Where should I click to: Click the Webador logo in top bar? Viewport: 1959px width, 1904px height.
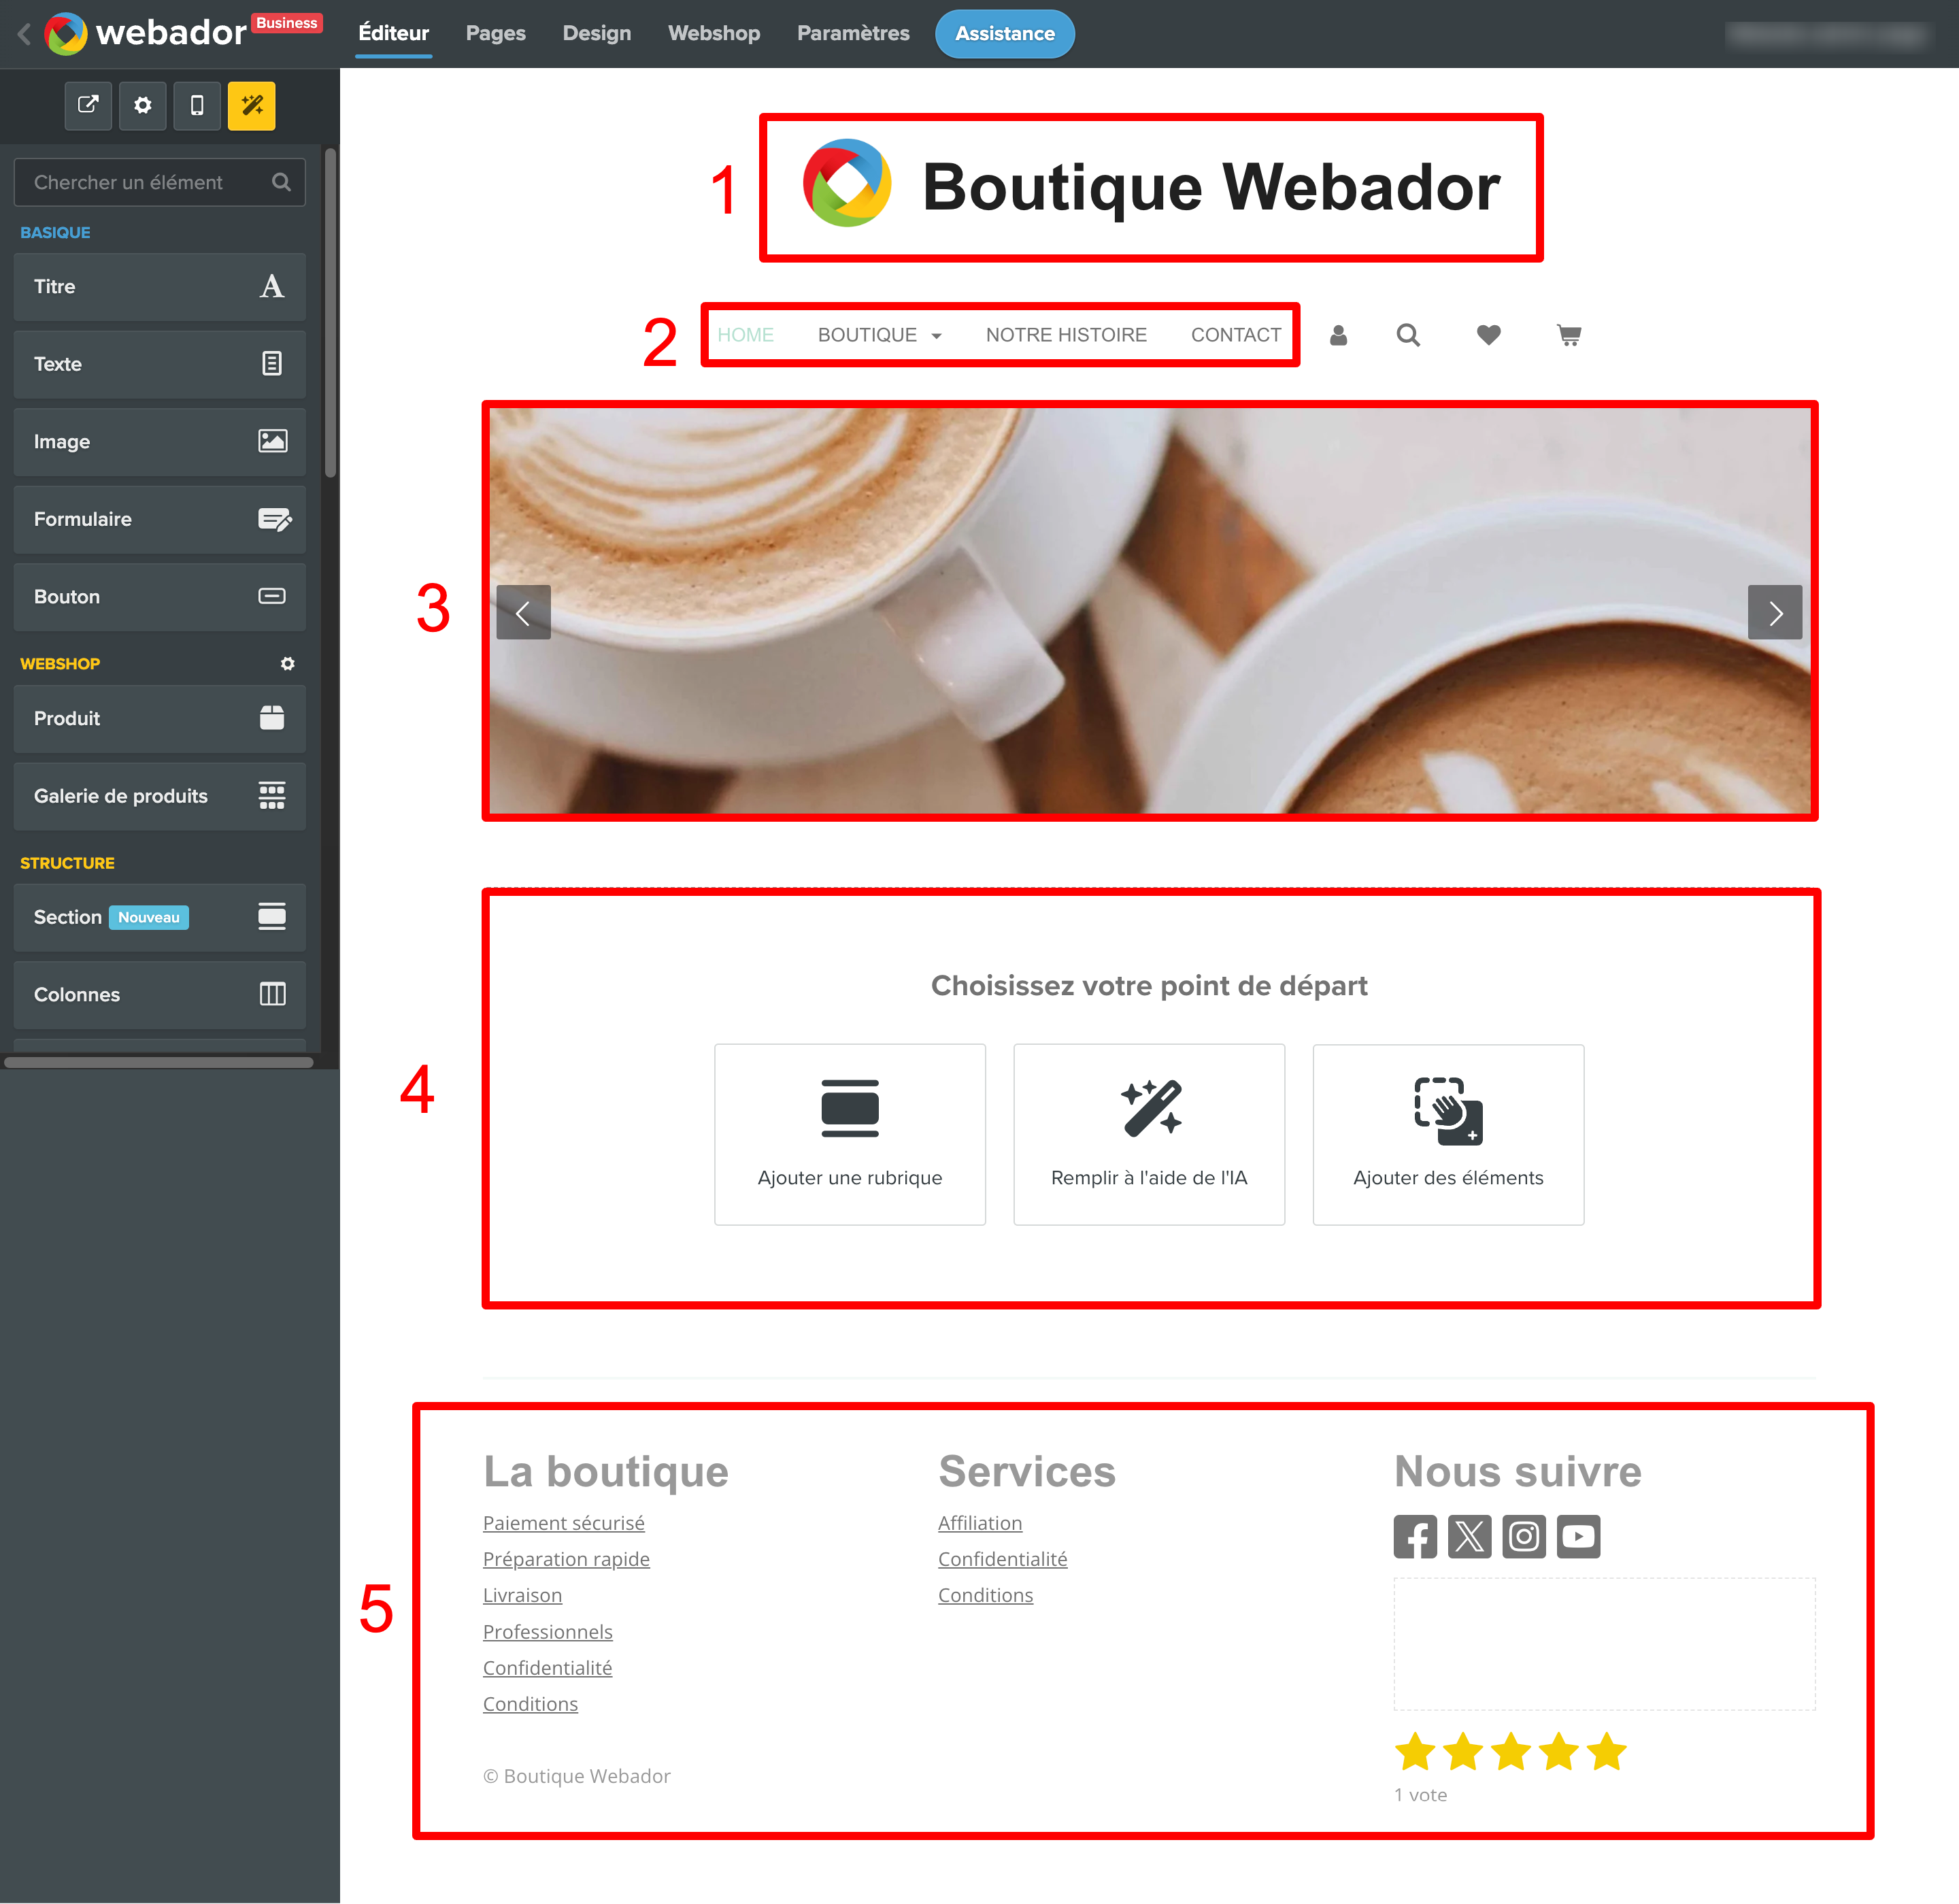coord(145,33)
